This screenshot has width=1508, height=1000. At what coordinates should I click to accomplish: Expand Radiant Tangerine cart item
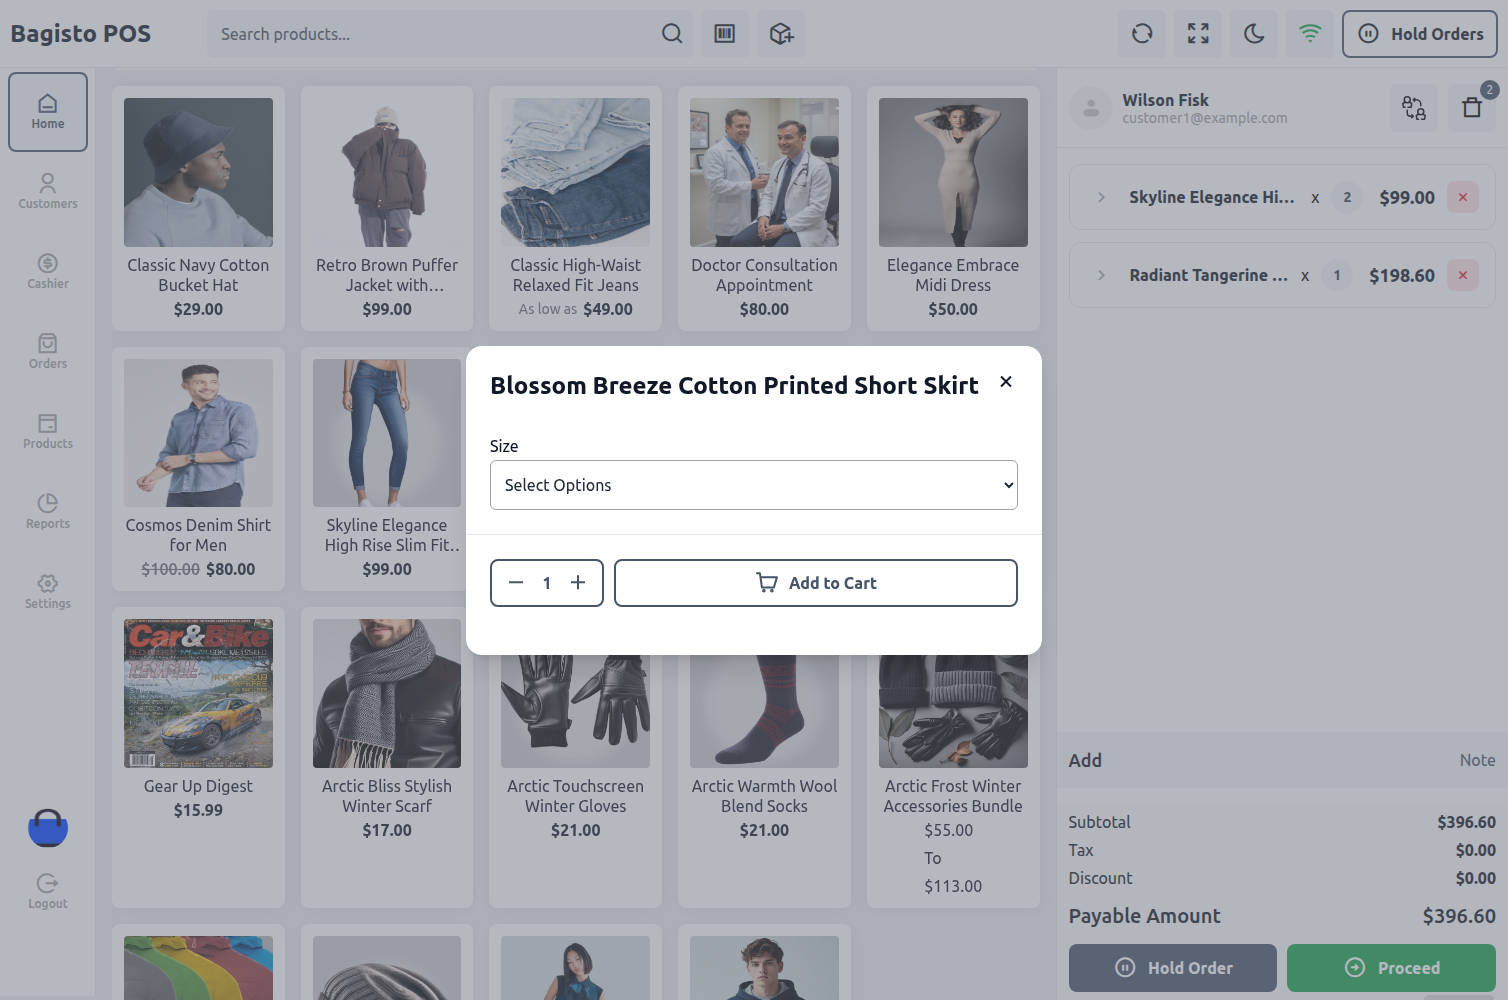point(1101,275)
